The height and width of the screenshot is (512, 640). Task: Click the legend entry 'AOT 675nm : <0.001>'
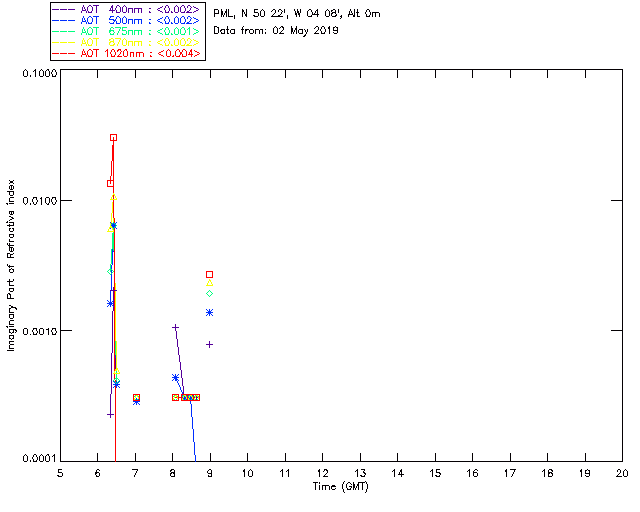point(128,31)
